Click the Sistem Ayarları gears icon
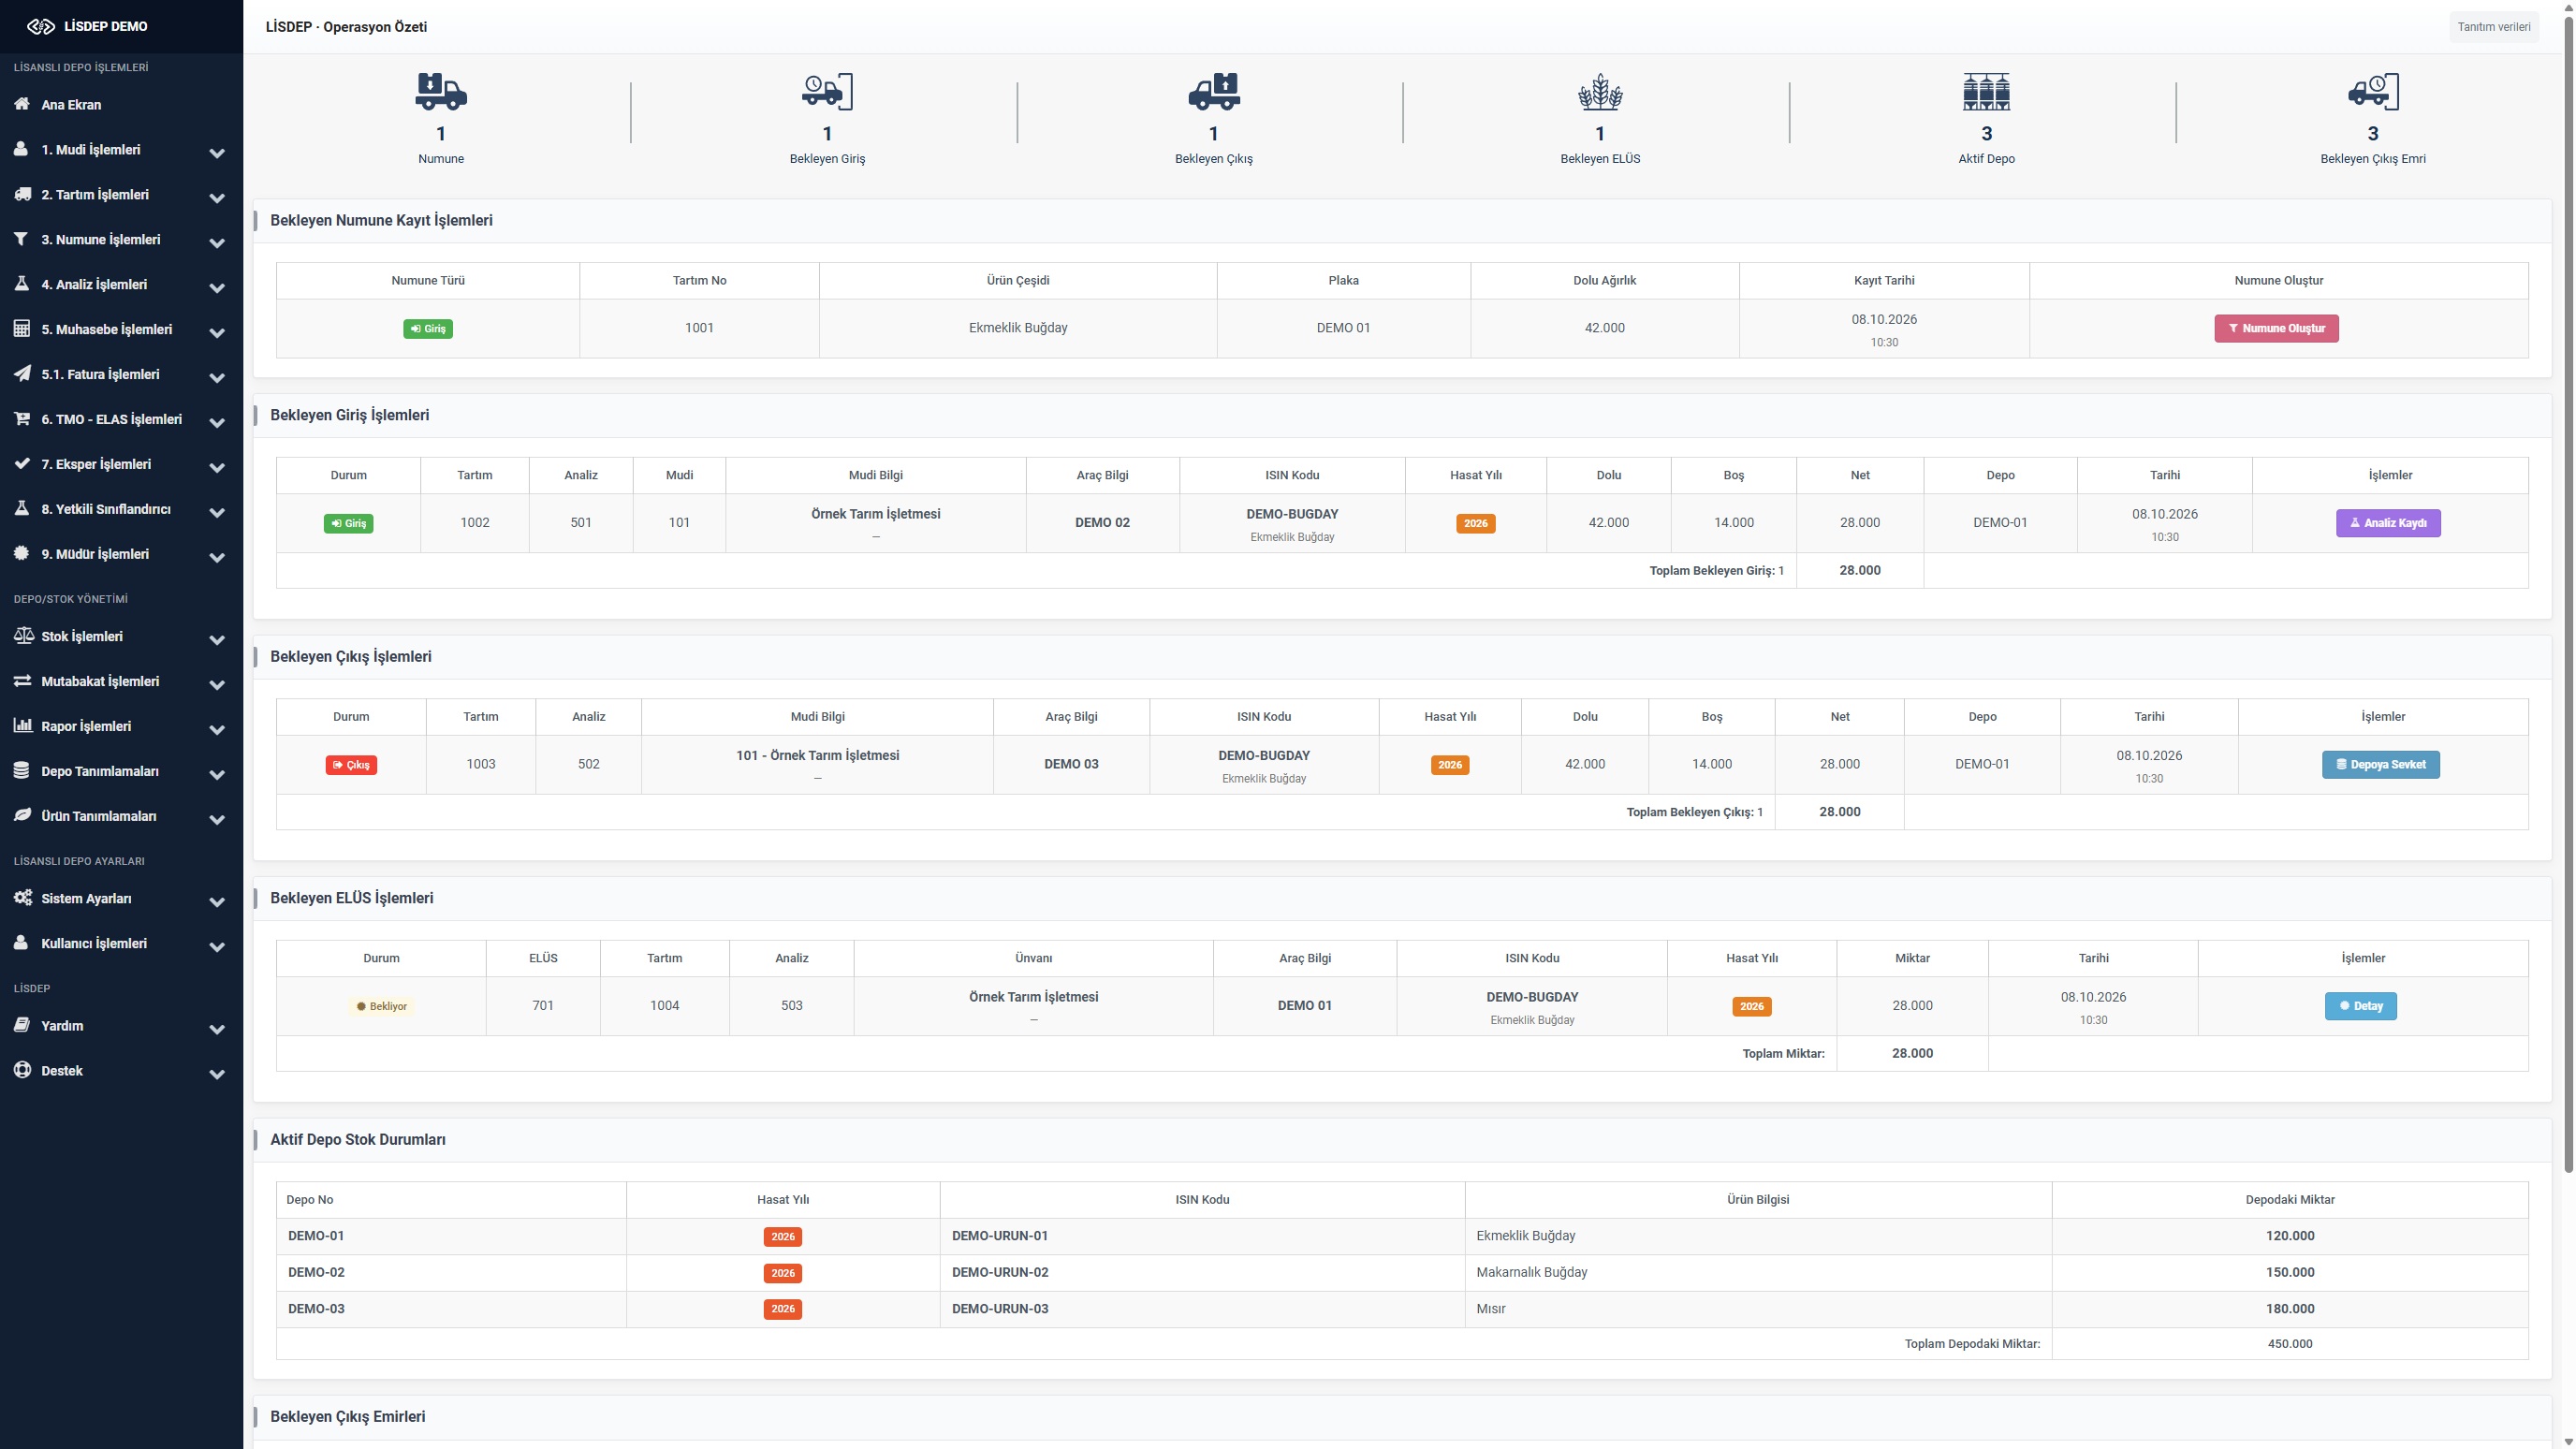Screen dimensions: 2576x1449 click(23, 898)
